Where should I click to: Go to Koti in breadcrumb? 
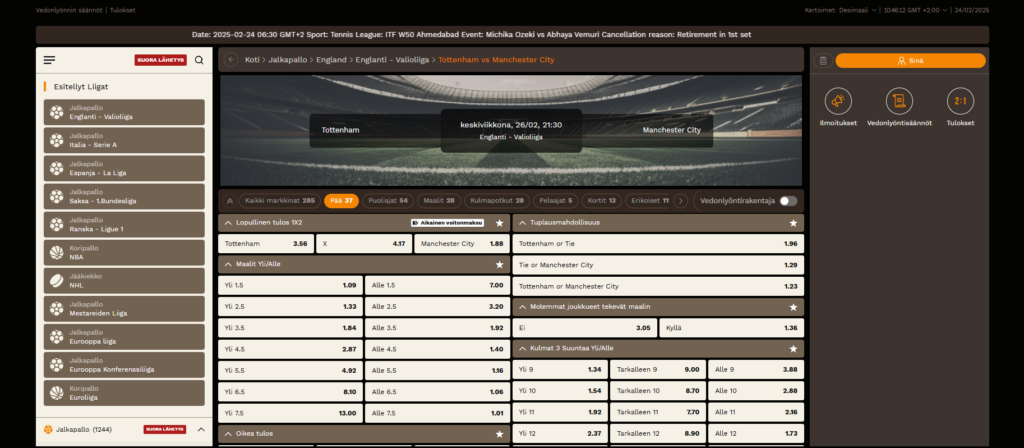252,59
